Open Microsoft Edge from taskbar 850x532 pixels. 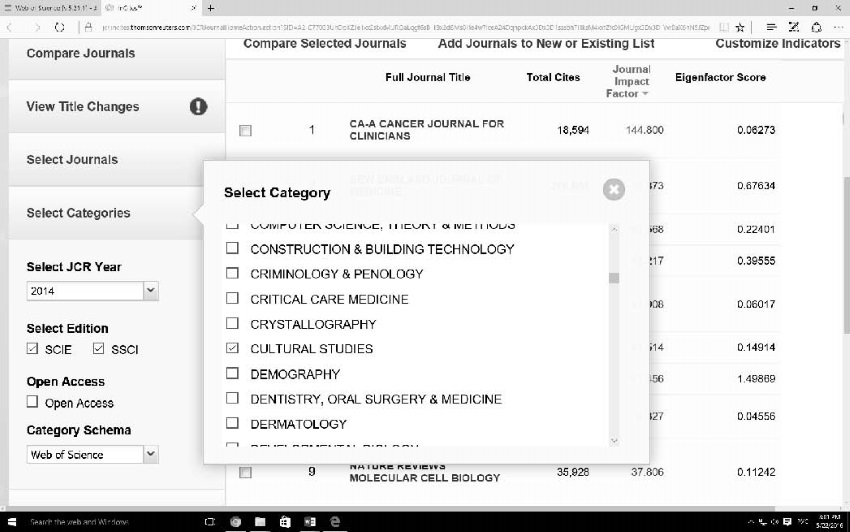335,522
